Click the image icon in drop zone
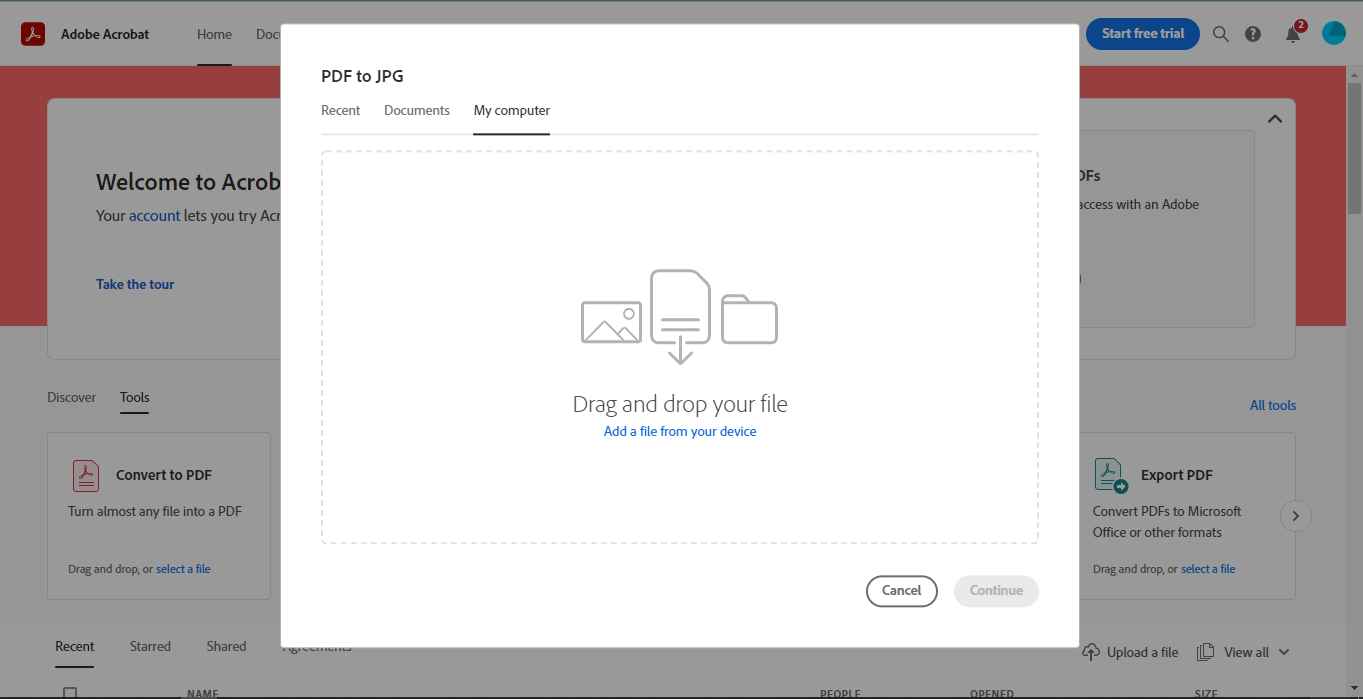1363x699 pixels. pyautogui.click(x=611, y=323)
